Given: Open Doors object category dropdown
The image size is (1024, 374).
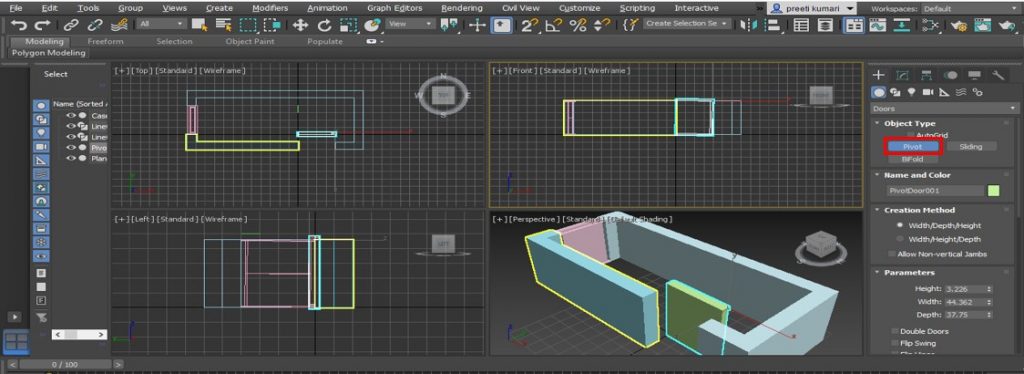Looking at the screenshot, I should point(944,108).
